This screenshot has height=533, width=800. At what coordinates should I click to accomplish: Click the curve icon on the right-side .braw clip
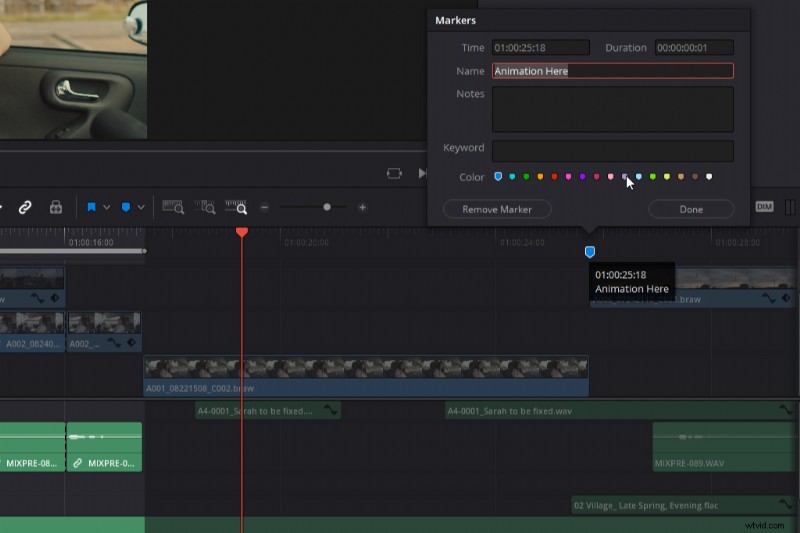(768, 298)
